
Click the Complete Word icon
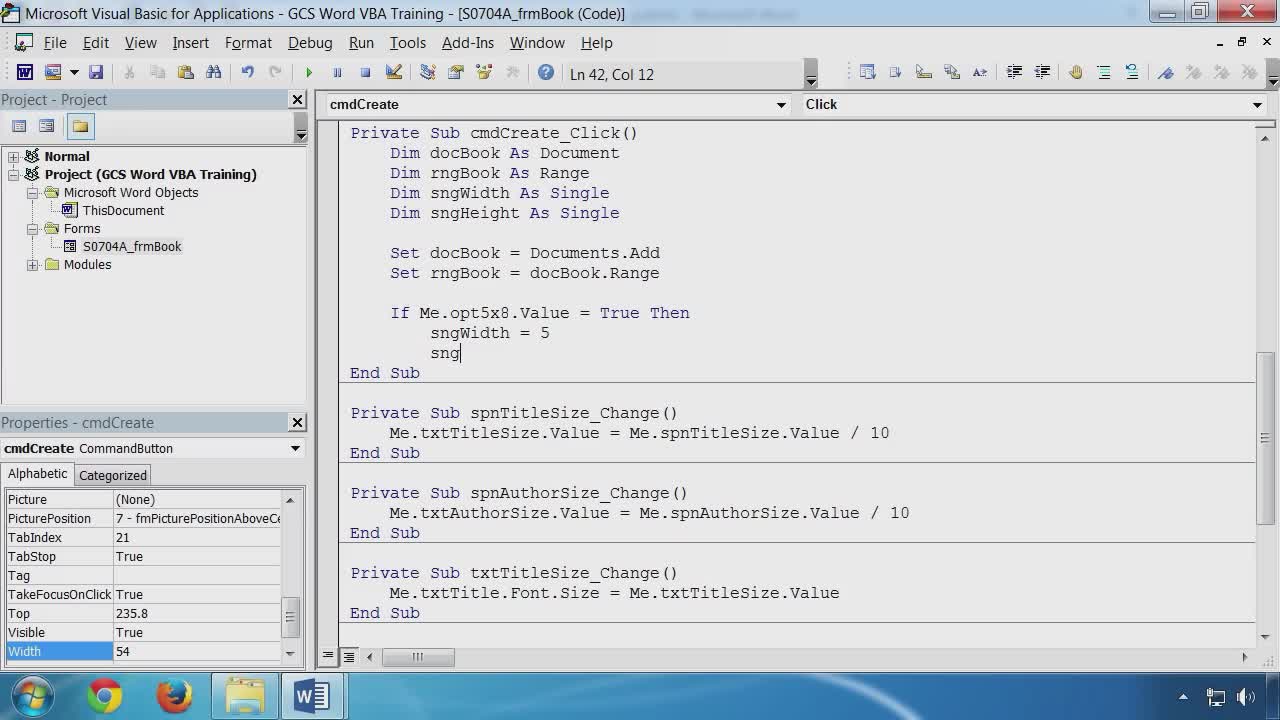pyautogui.click(x=979, y=72)
